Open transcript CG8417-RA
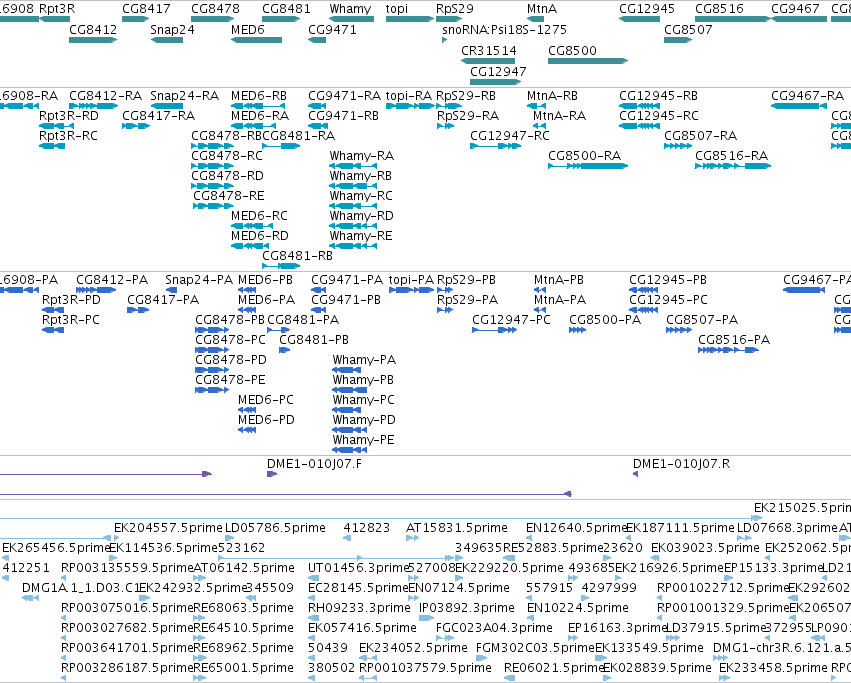The image size is (851, 683). click(158, 116)
